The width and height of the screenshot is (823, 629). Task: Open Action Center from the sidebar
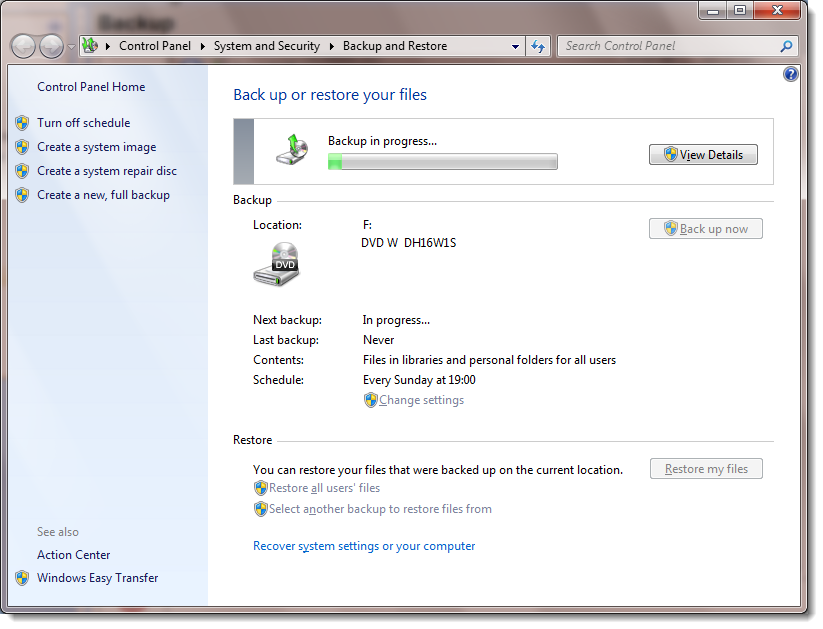(73, 555)
